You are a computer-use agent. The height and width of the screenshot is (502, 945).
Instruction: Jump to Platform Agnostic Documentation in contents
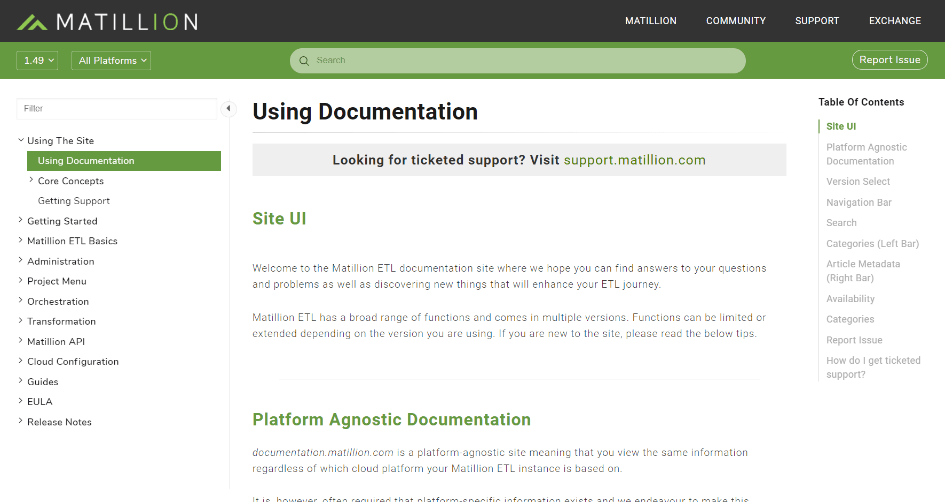[x=866, y=154]
